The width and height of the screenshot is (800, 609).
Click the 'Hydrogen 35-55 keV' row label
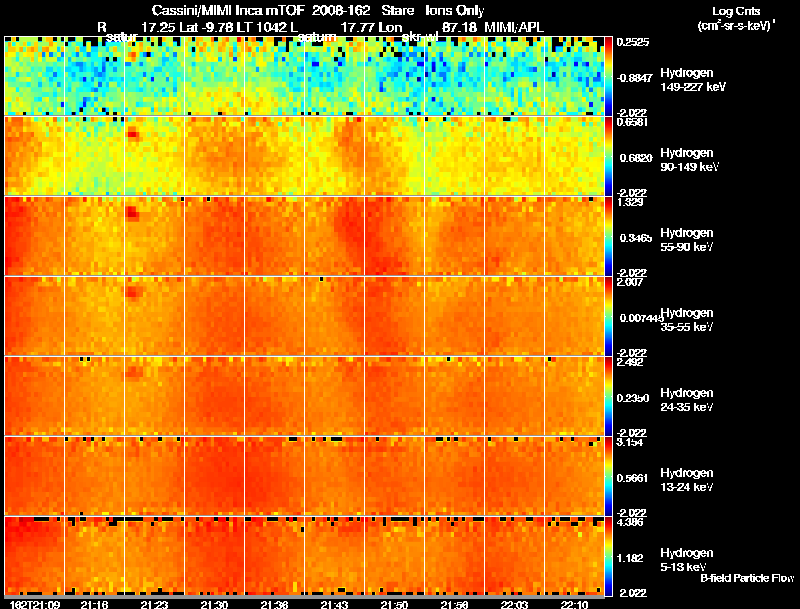click(687, 320)
